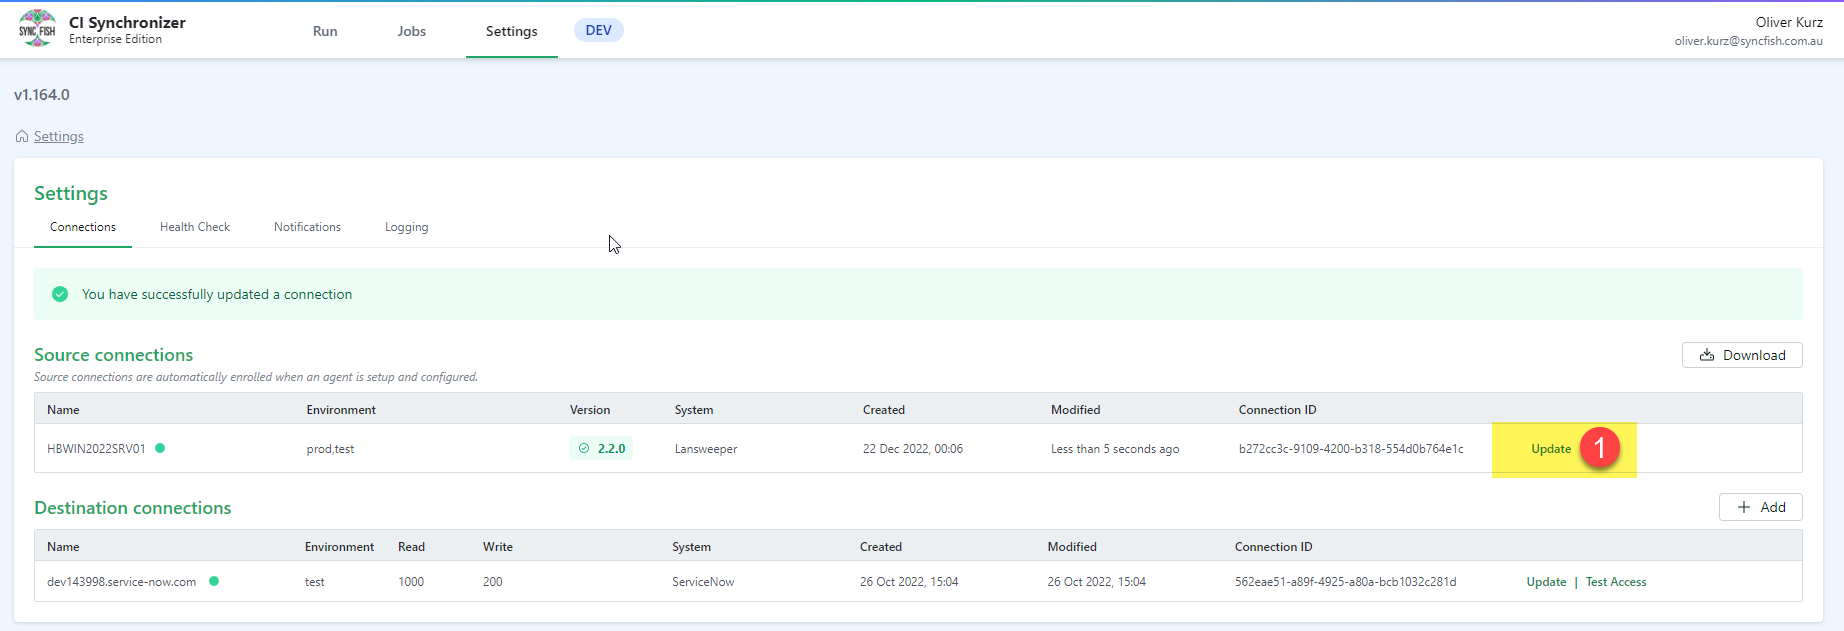Click the source connection ID b272cc3c value
The width and height of the screenshot is (1844, 631).
1351,449
